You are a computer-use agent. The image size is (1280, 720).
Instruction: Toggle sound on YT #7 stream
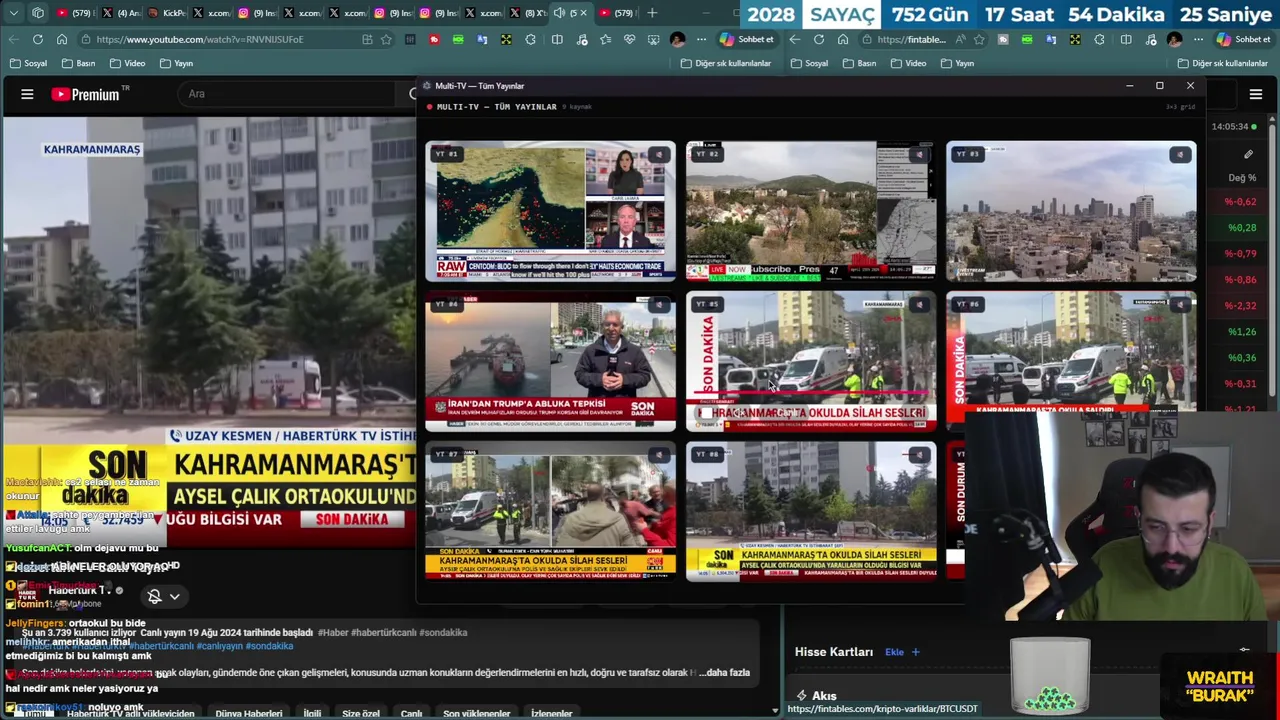coord(658,456)
